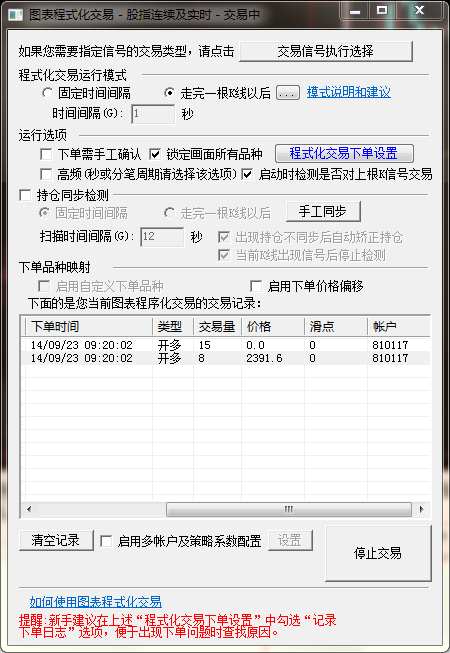Select the record row with price 2391.6
This screenshot has height=653, width=450.
(x=226, y=358)
